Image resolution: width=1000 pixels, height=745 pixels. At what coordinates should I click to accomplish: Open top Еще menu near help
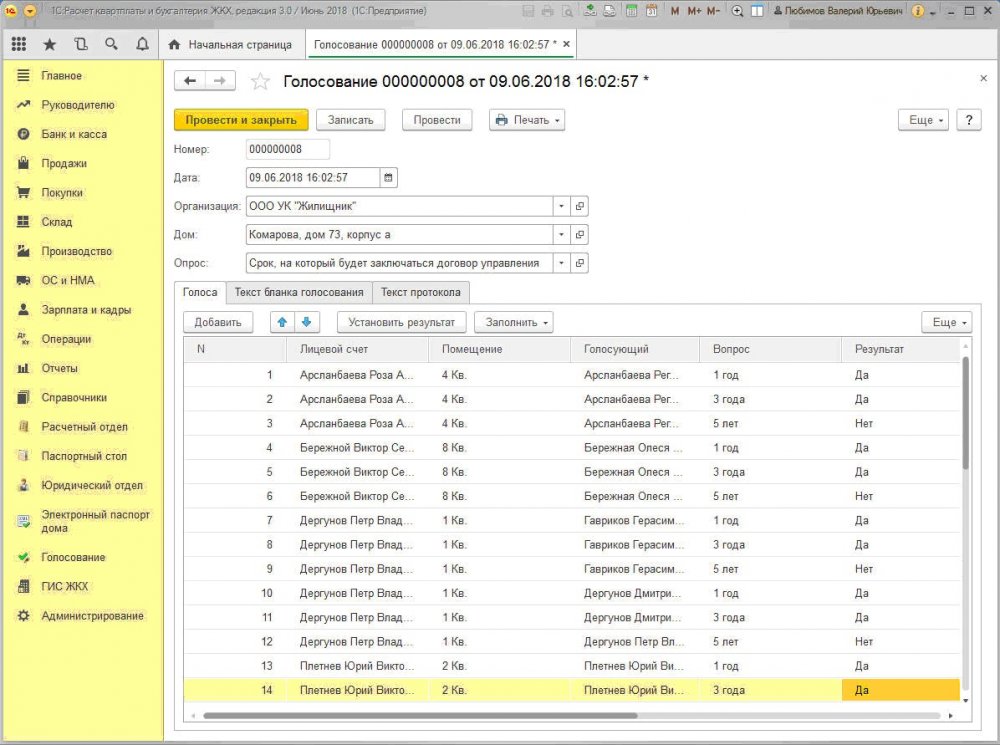(x=923, y=120)
